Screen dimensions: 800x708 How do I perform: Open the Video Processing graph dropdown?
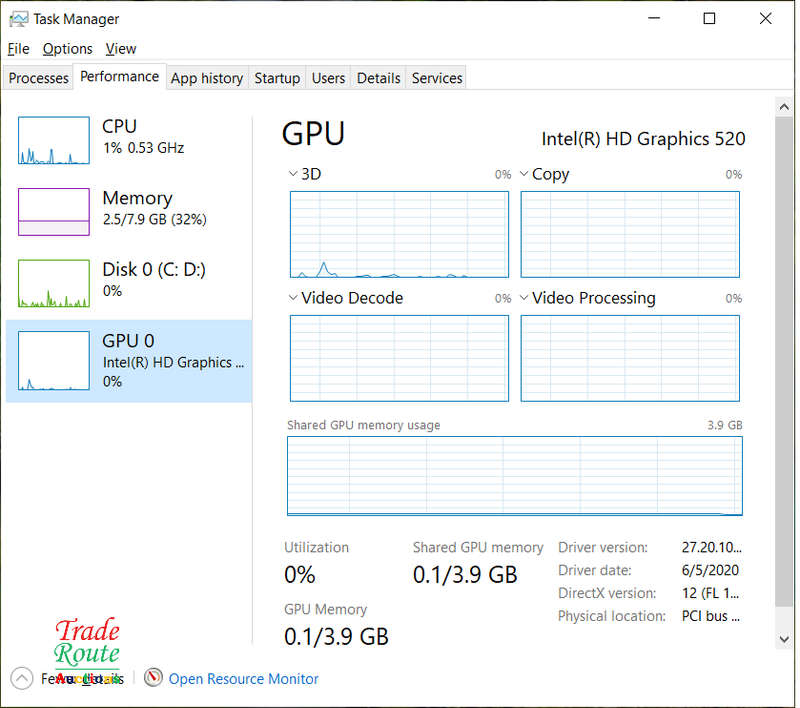(x=524, y=298)
